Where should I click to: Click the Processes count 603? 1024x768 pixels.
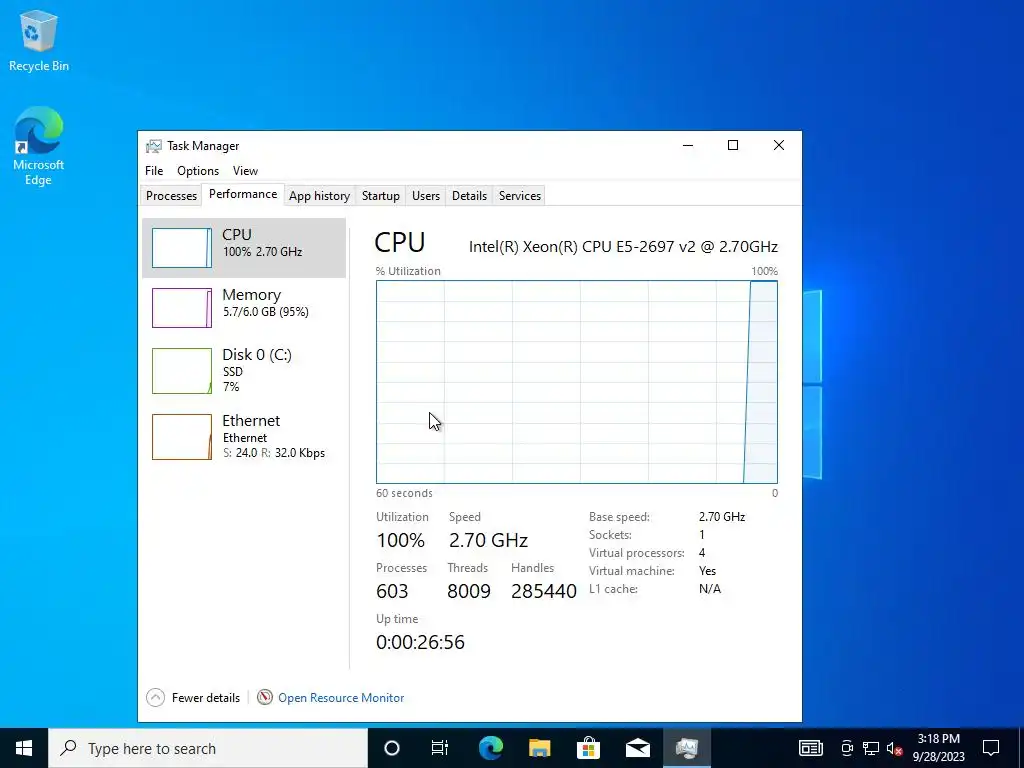(x=392, y=591)
